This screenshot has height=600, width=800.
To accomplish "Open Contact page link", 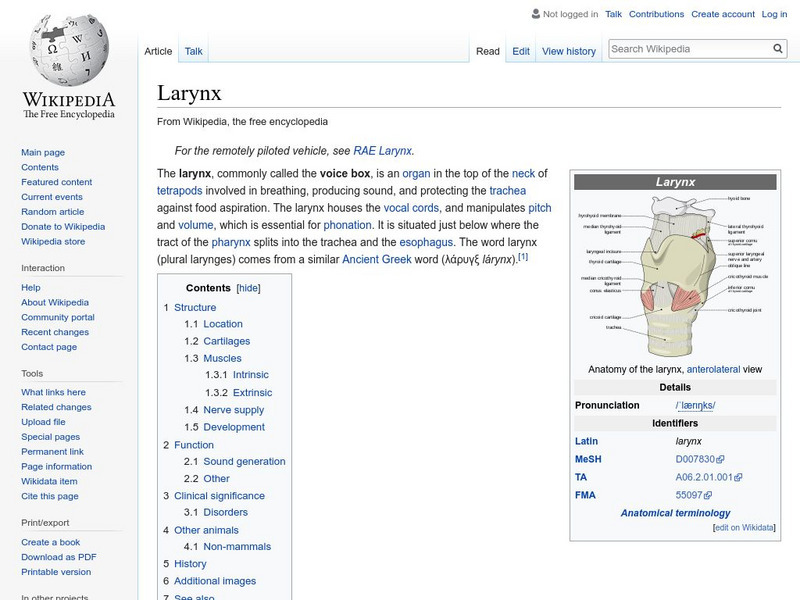I will click(49, 346).
